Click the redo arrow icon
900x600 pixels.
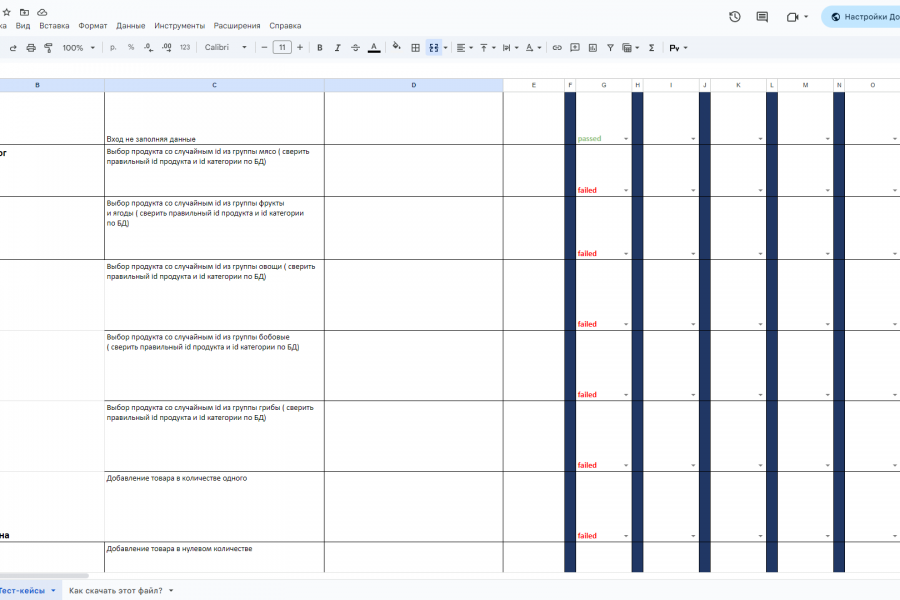click(13, 48)
